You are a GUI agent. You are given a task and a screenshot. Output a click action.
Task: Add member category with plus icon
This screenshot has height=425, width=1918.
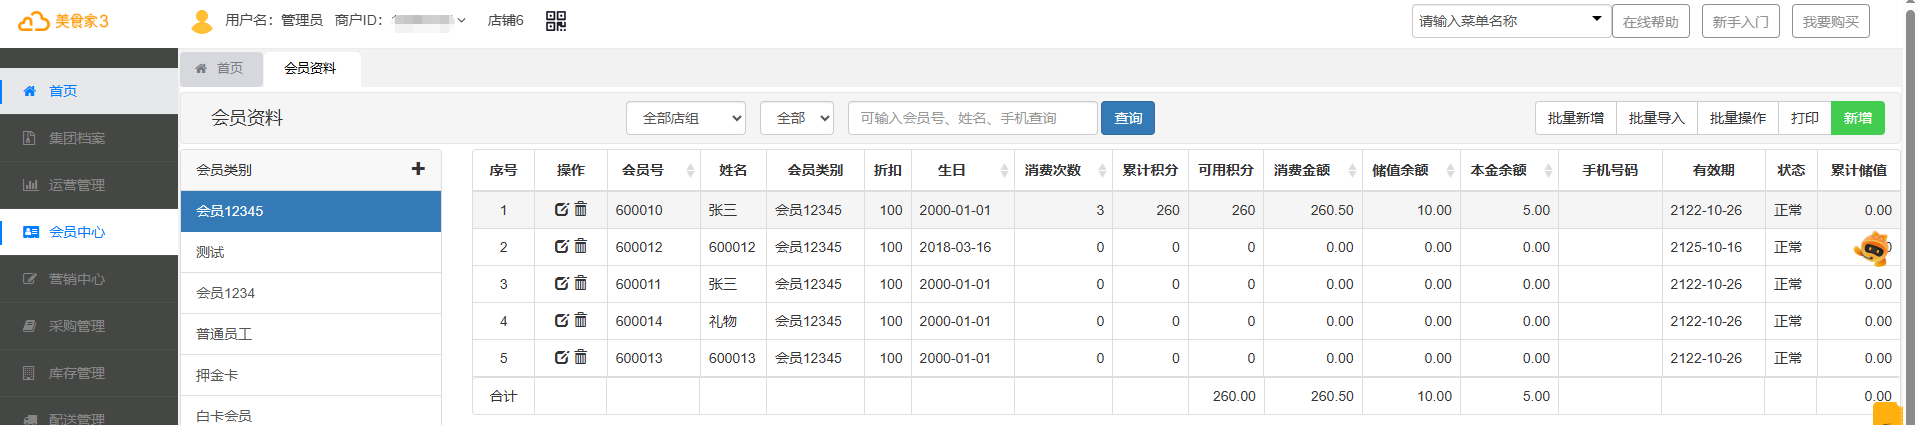[418, 169]
